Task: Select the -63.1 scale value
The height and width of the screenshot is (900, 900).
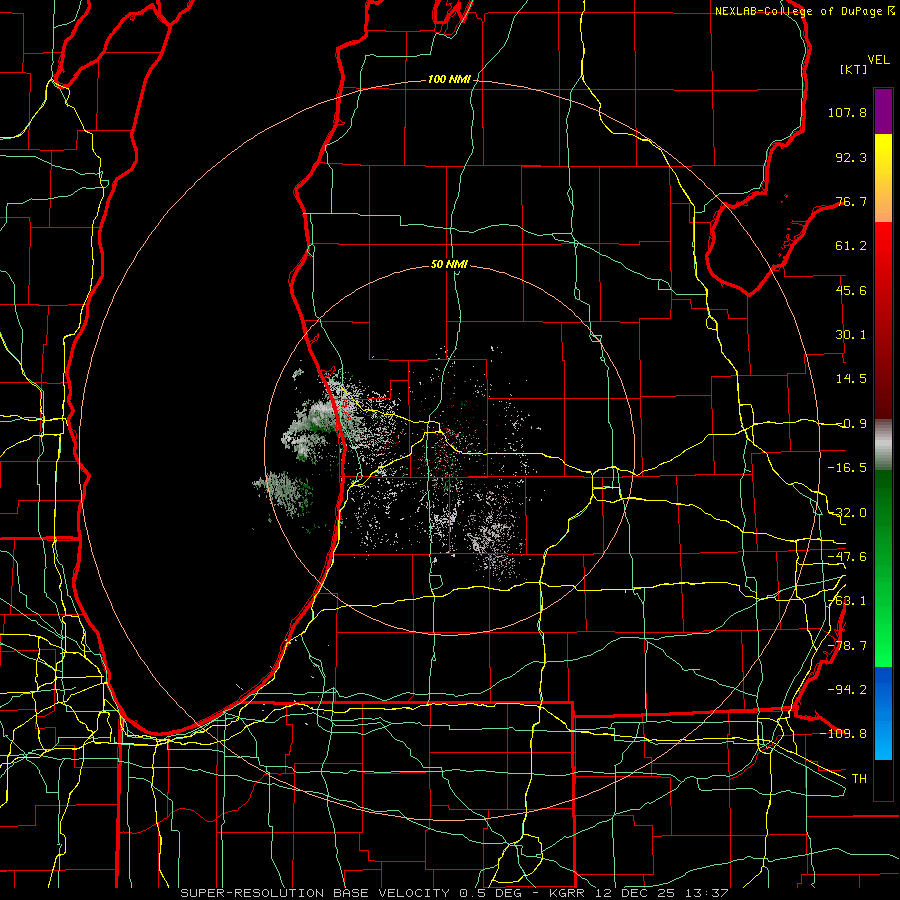Action: tap(847, 601)
